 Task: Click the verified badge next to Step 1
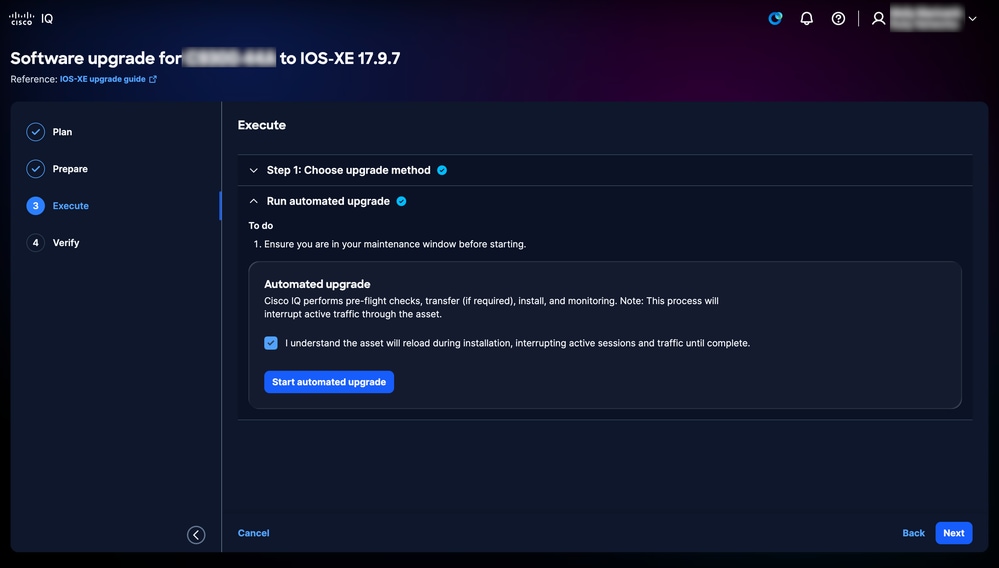point(442,170)
